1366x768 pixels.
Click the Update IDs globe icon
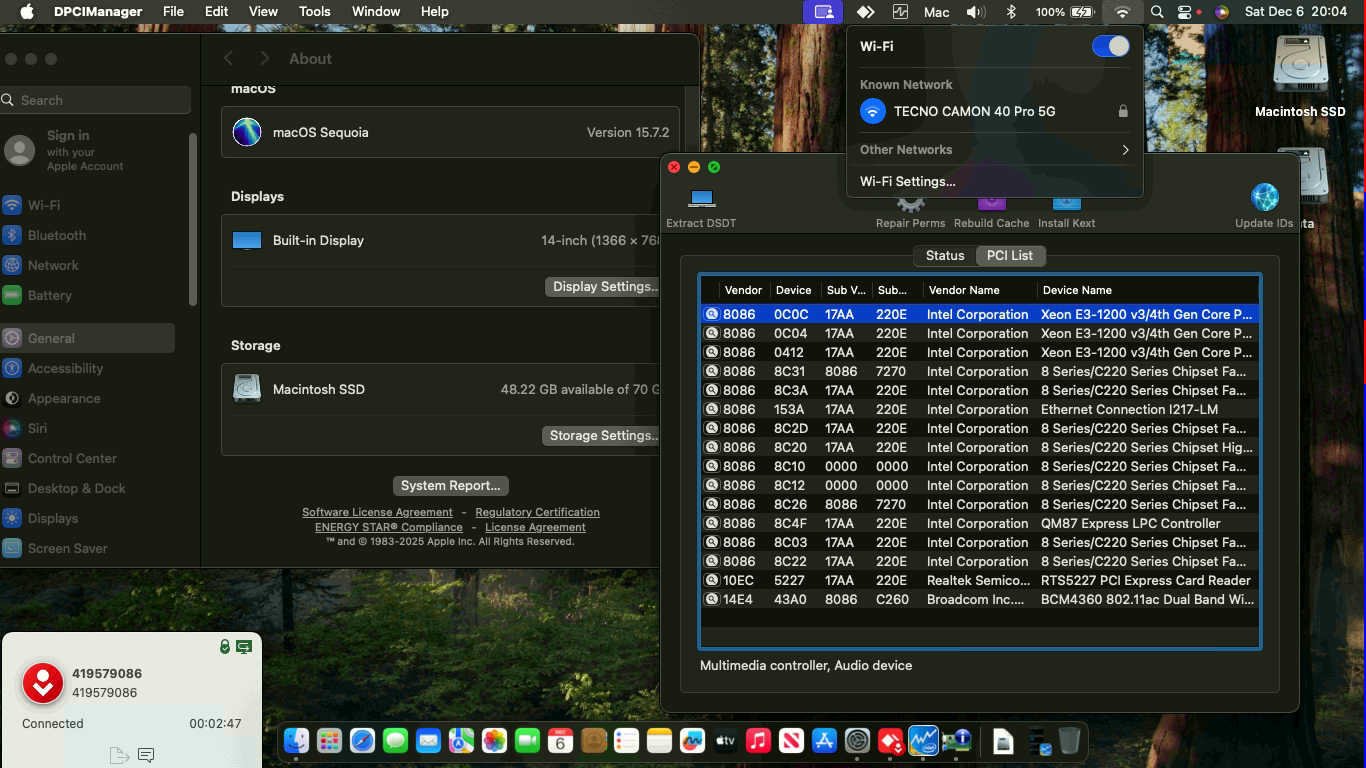1264,199
